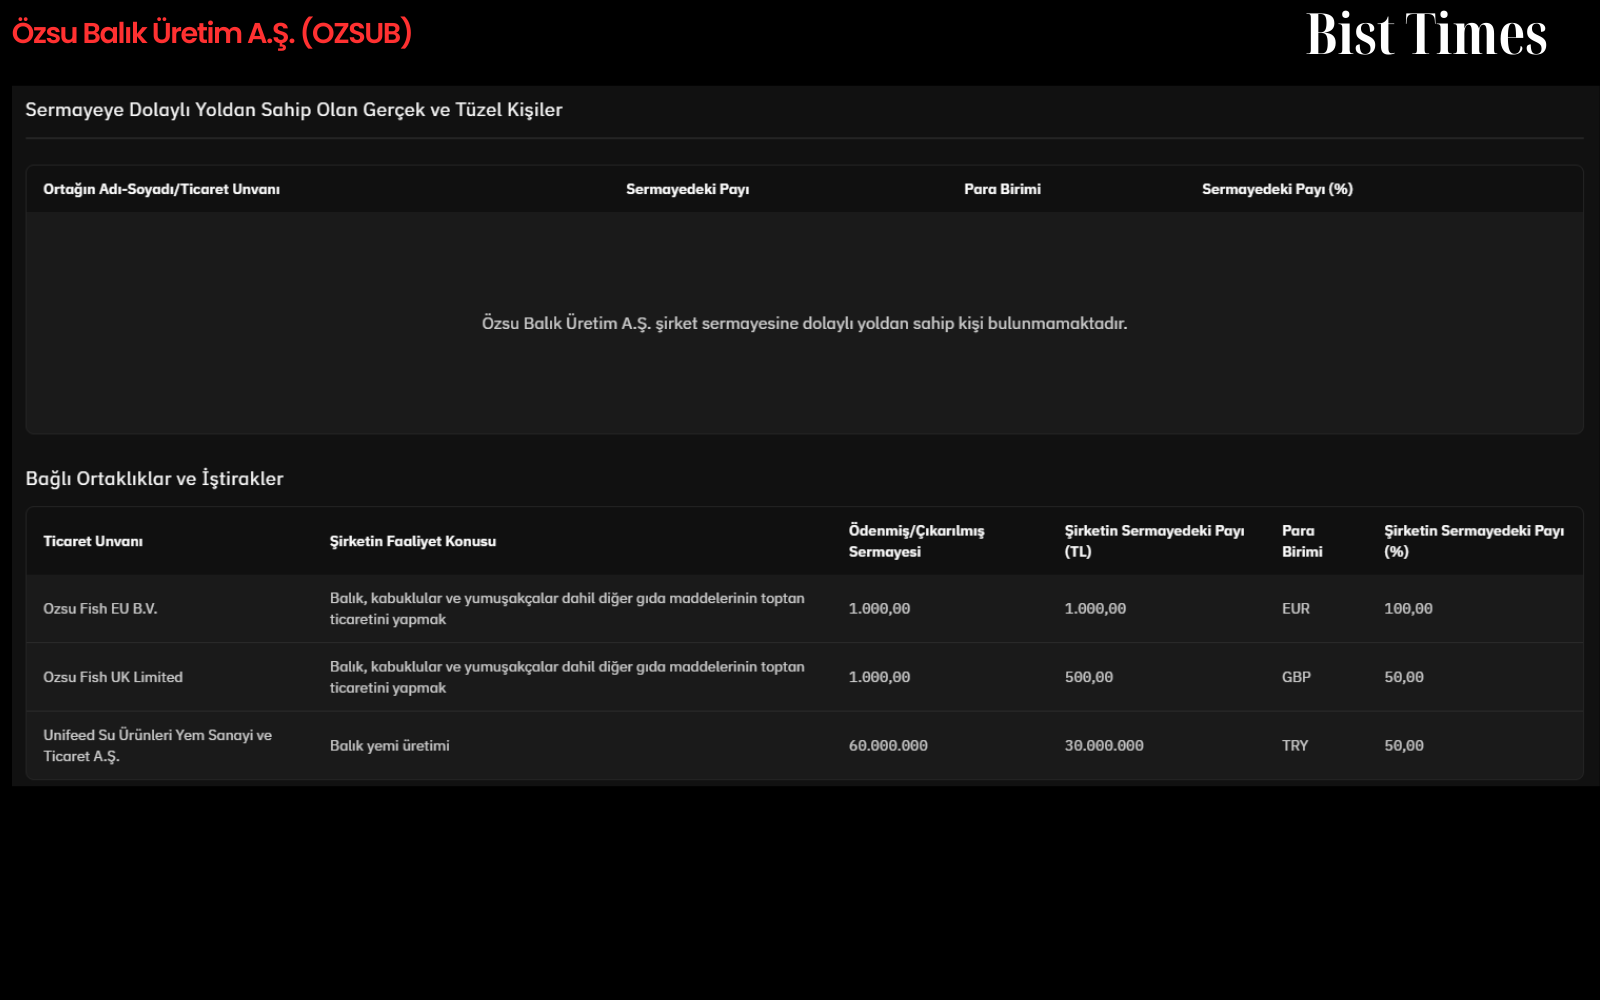Click the 60.000.000 paid capital value
The image size is (1600, 1000).
[888, 746]
